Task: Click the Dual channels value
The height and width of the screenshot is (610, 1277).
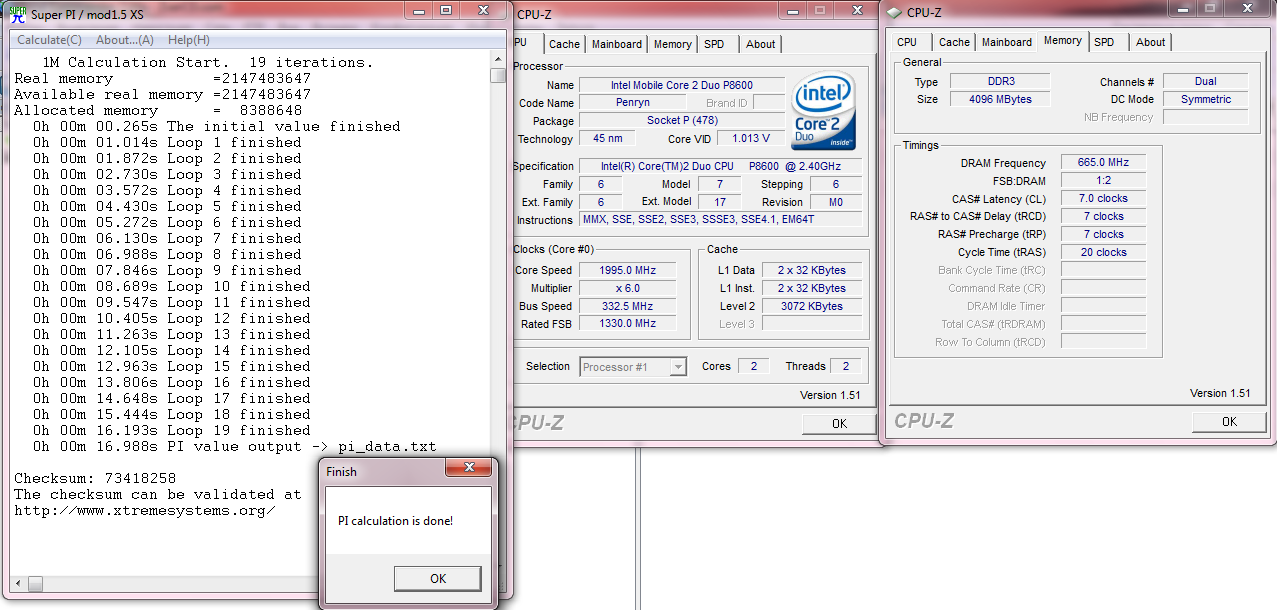Action: [1205, 81]
